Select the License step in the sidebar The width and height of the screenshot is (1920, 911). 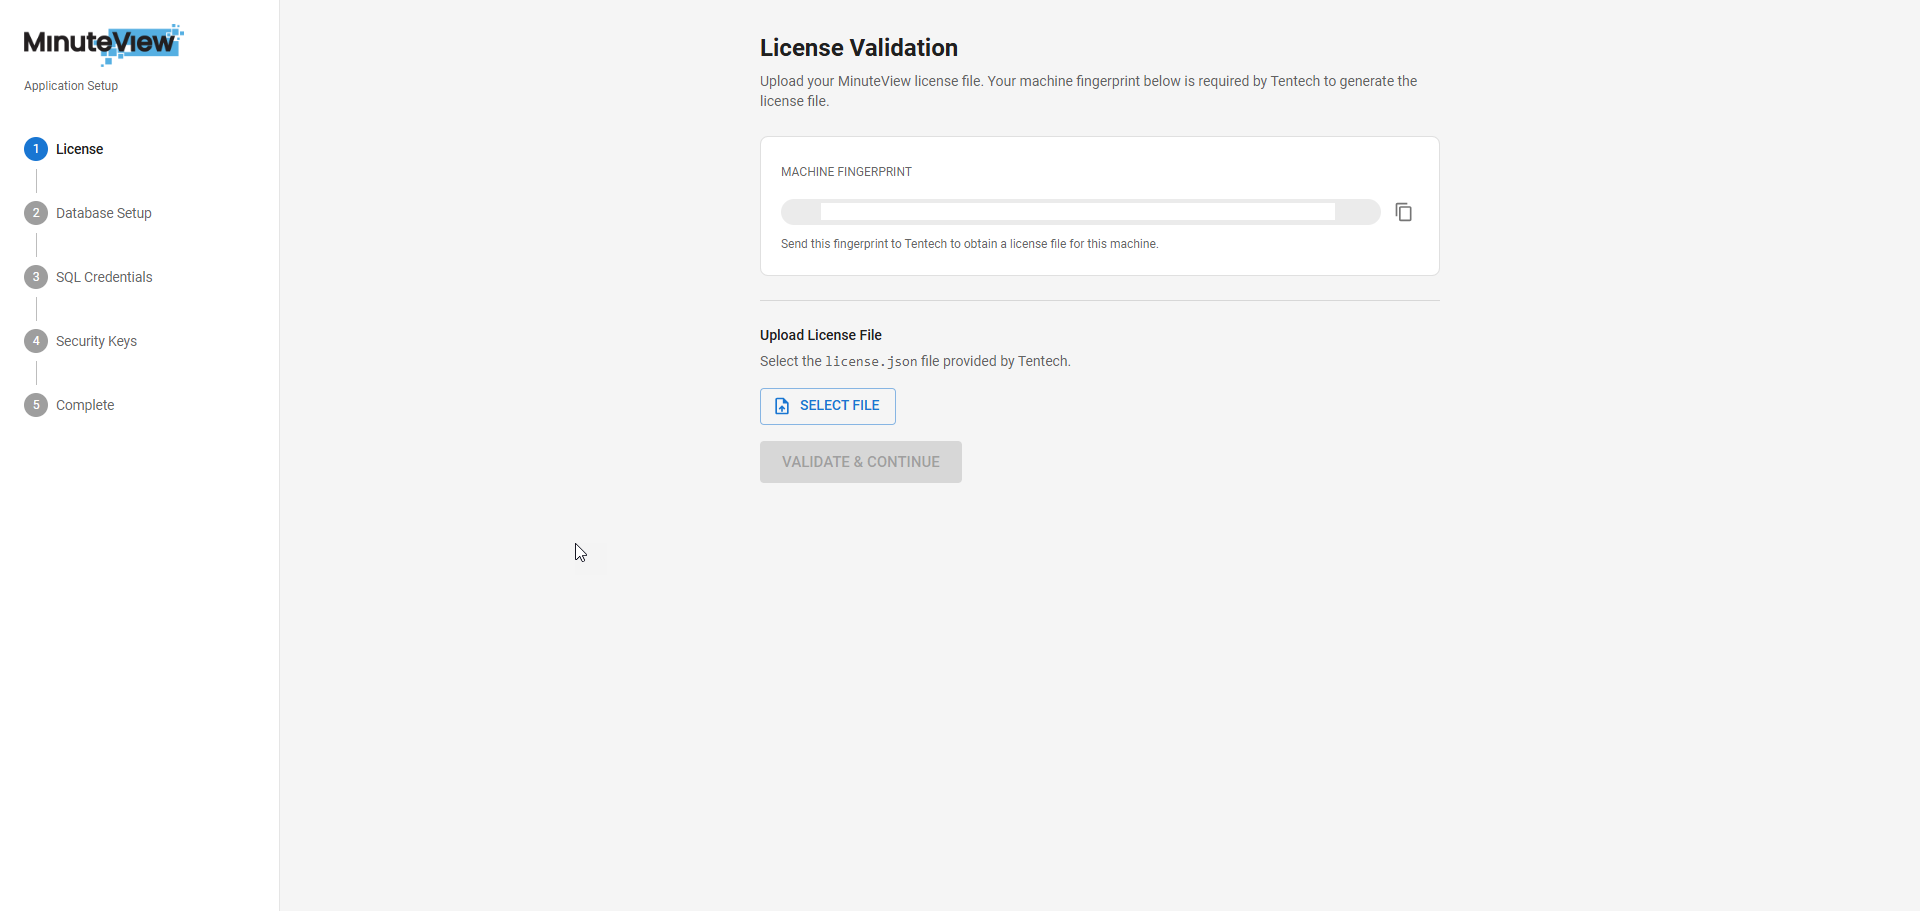coord(79,148)
